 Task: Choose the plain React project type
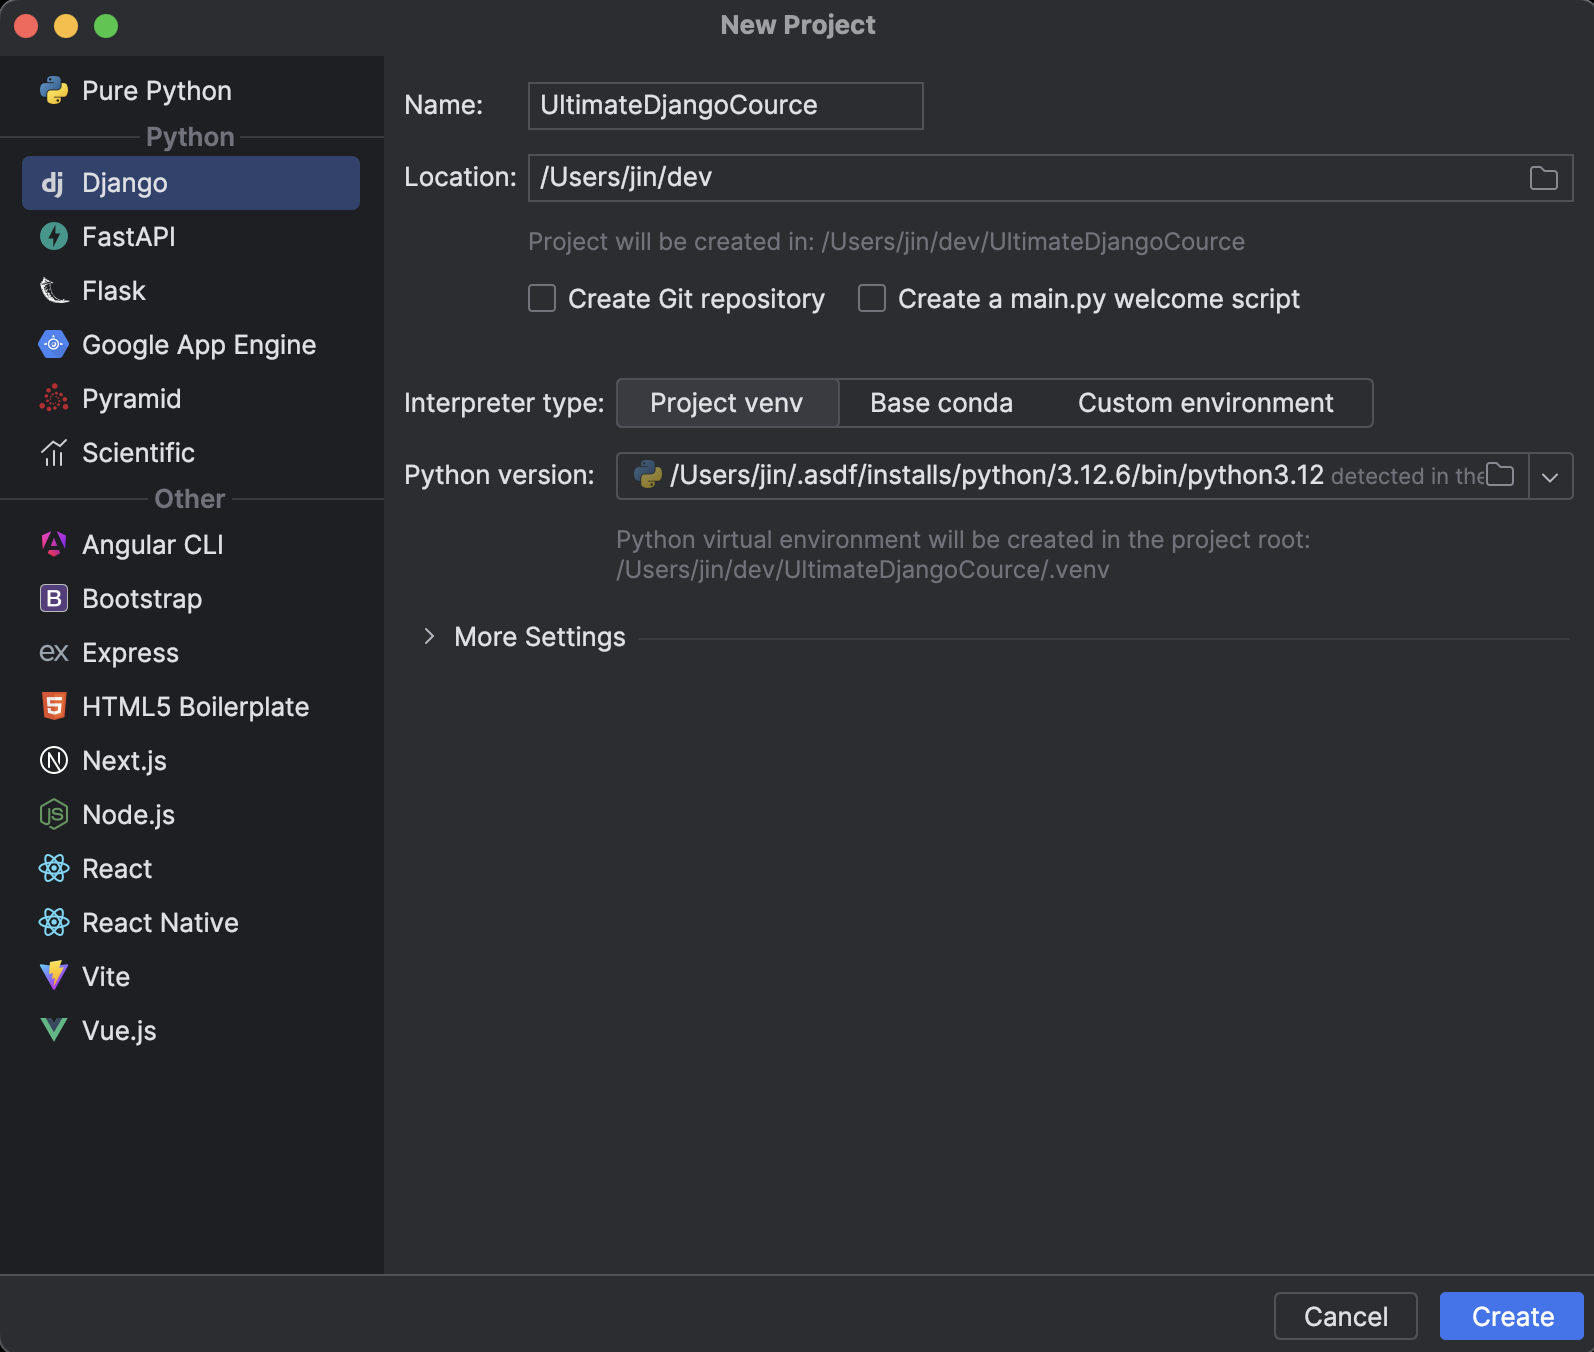(x=191, y=869)
